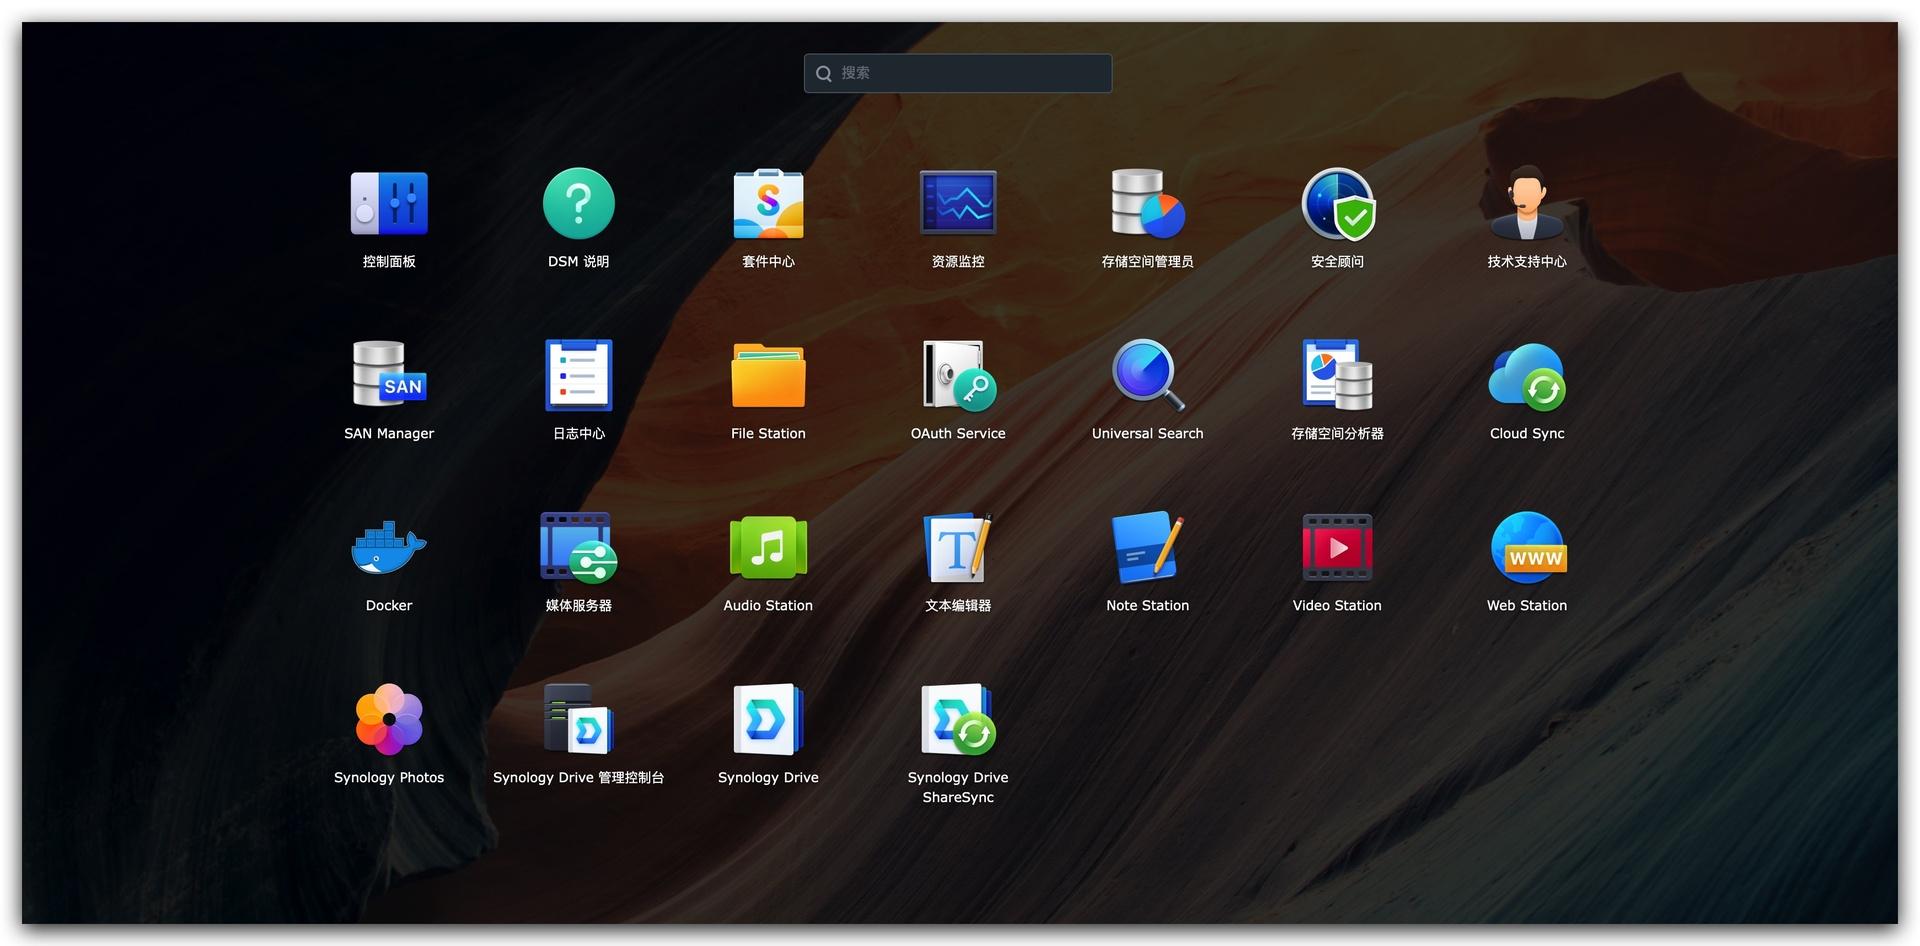This screenshot has height=946, width=1920.
Task: Launch OAuth Service icon
Action: point(958,375)
